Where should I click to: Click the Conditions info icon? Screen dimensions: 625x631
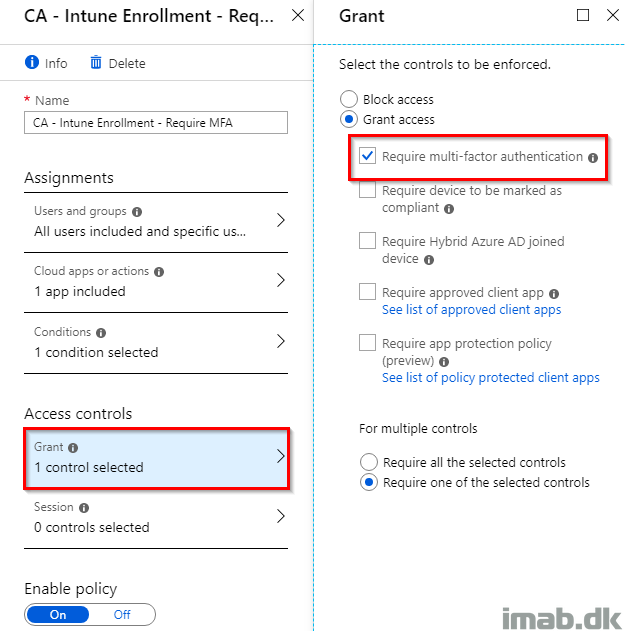click(101, 333)
